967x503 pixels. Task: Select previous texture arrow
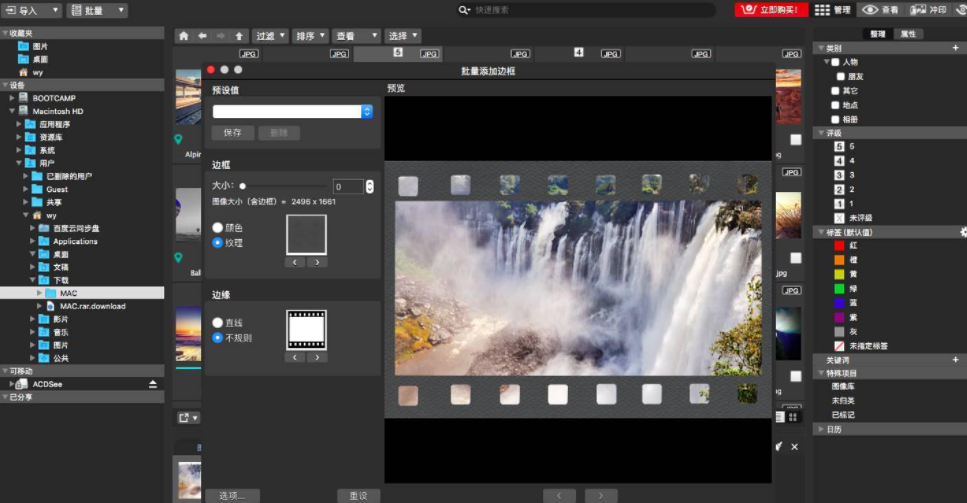click(x=295, y=262)
